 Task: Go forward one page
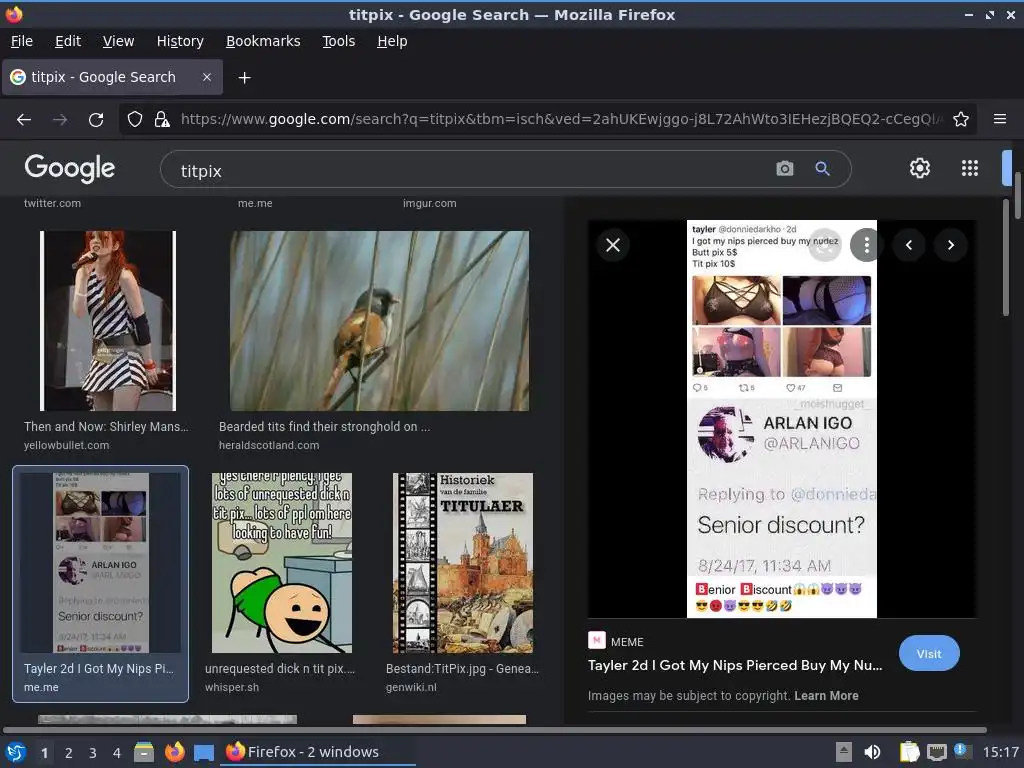60,120
